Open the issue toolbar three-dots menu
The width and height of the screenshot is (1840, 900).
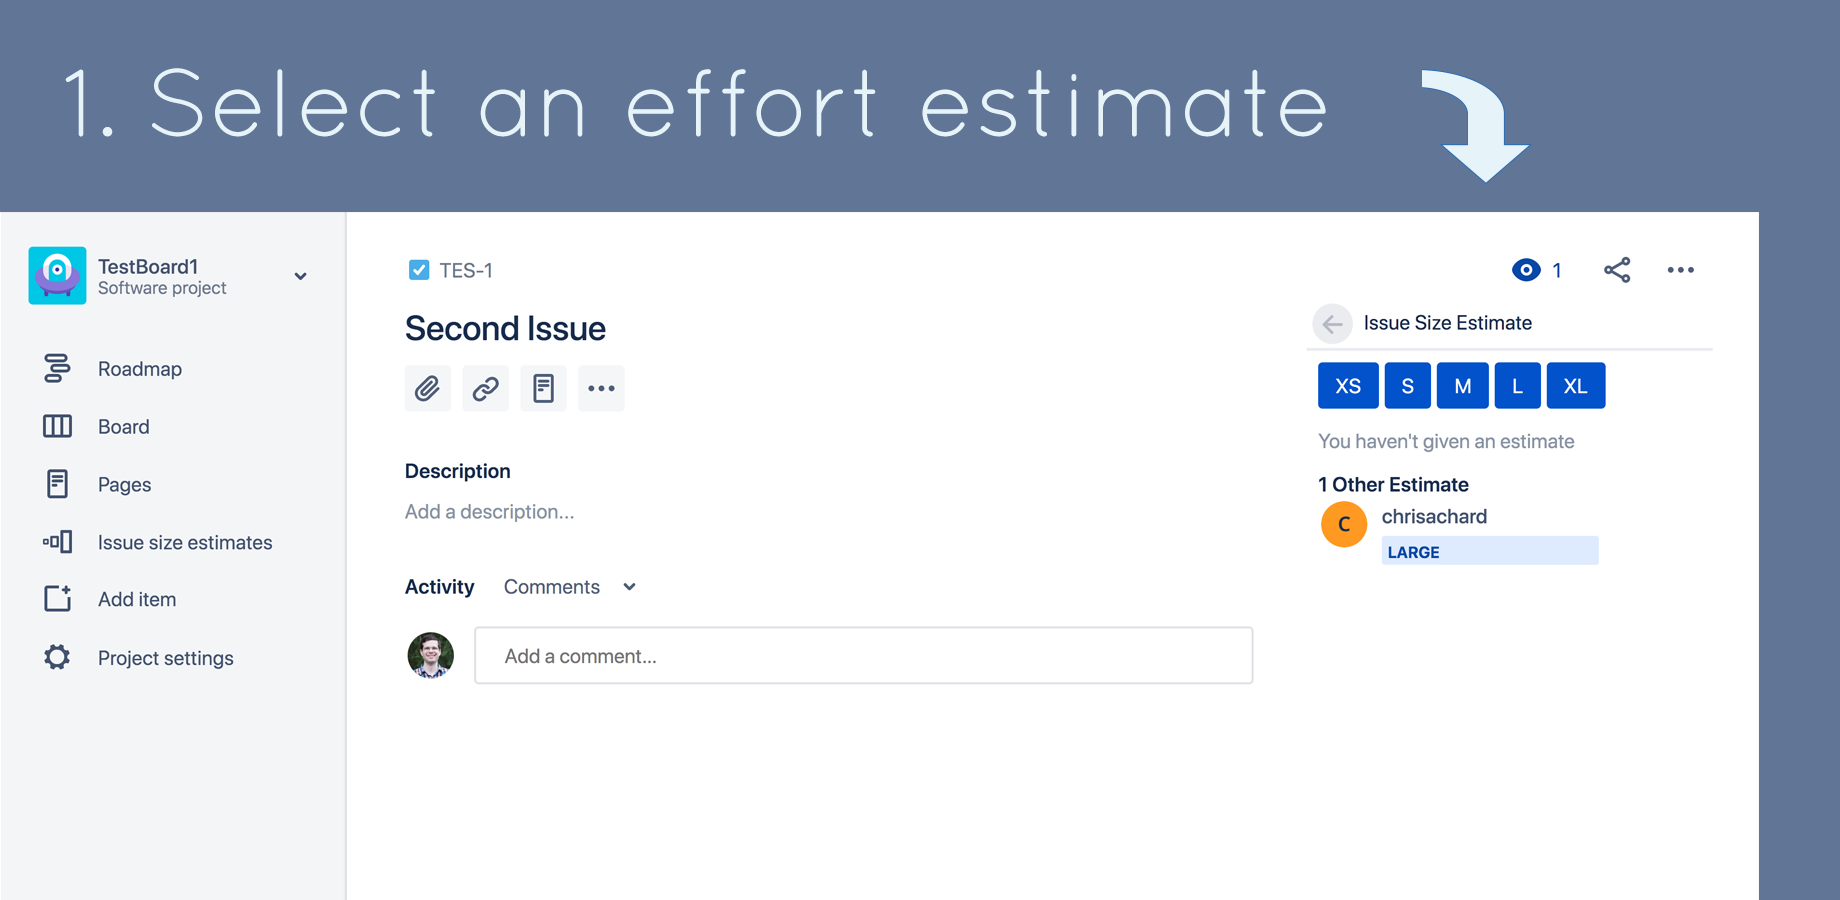click(x=601, y=388)
